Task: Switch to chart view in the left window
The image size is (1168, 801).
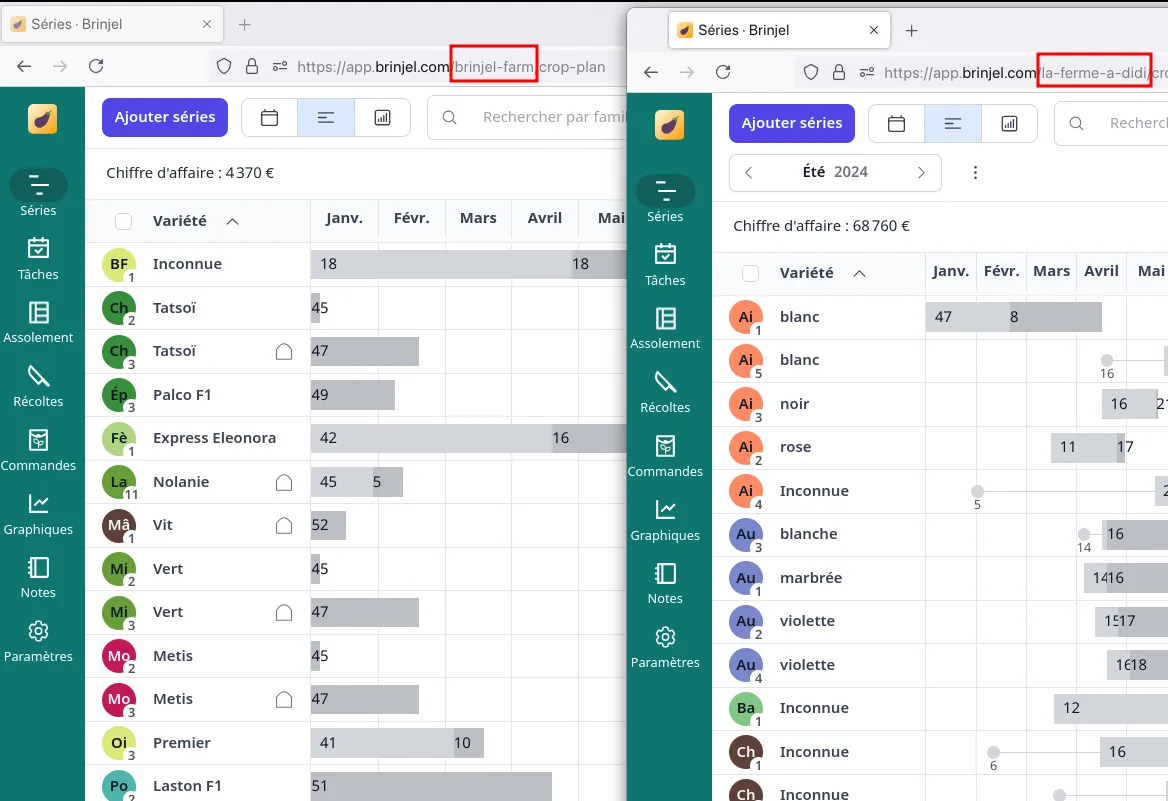Action: (x=382, y=118)
